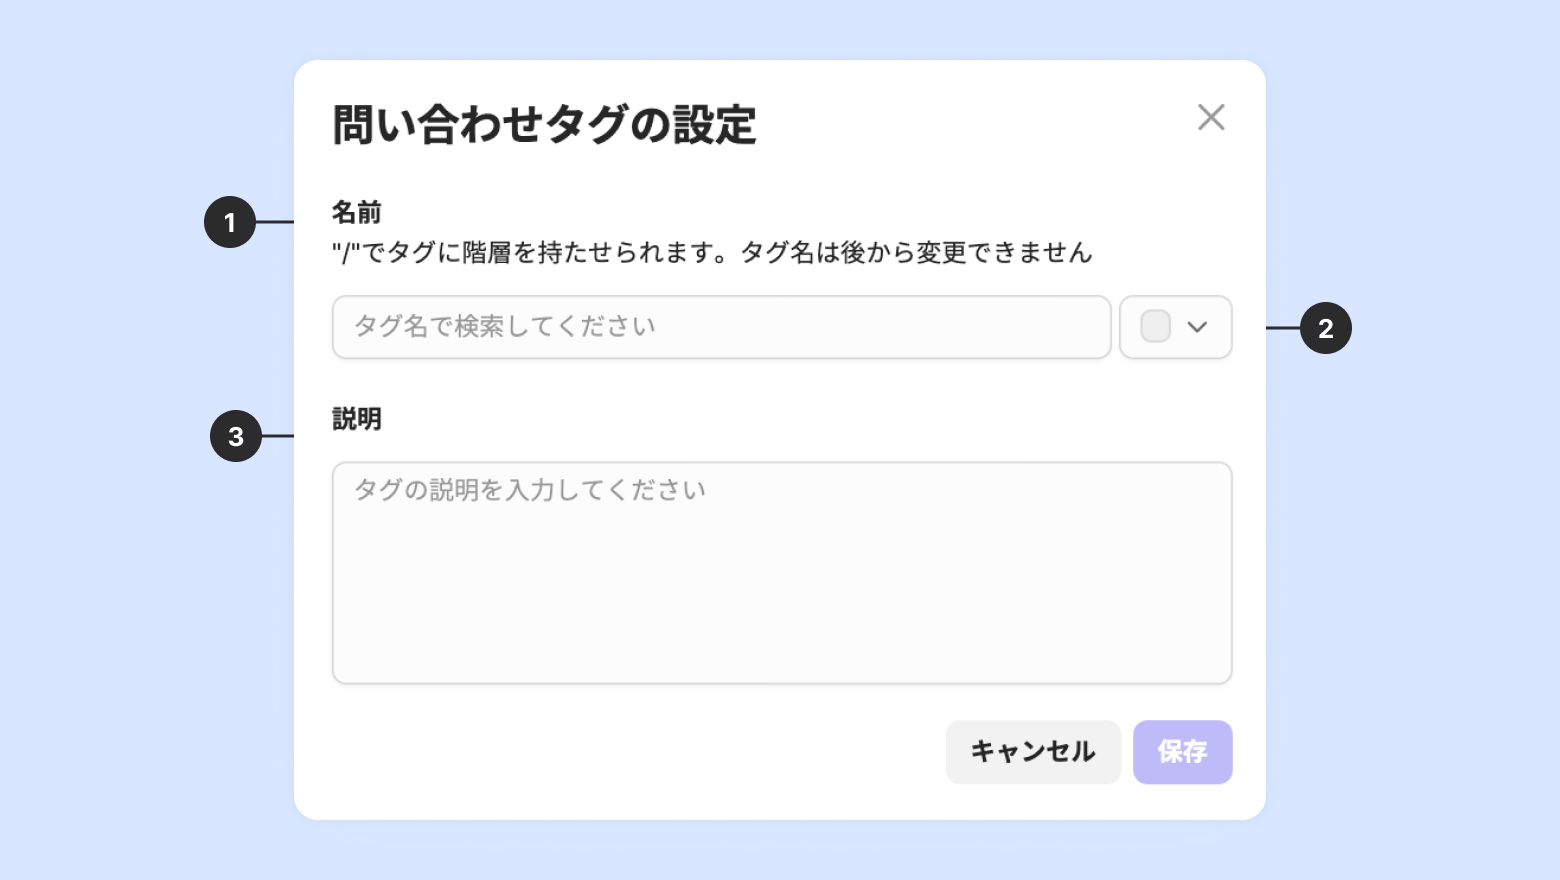Click the タグの説明を入力してください placeholder text
This screenshot has width=1560, height=880.
coord(530,490)
